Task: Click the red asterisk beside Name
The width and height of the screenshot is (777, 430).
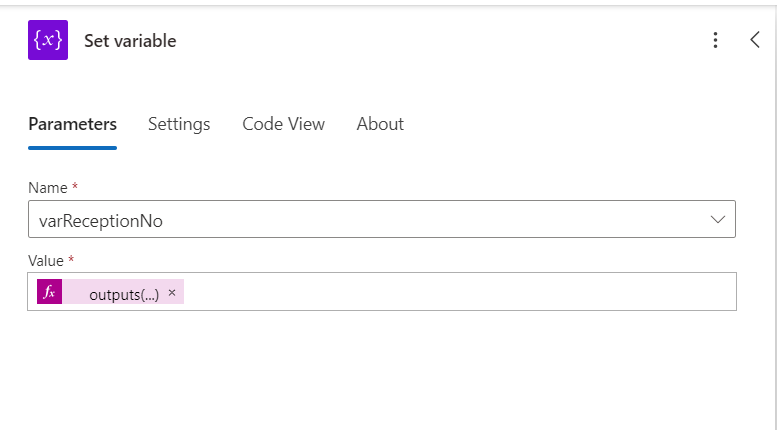Action: pos(75,188)
